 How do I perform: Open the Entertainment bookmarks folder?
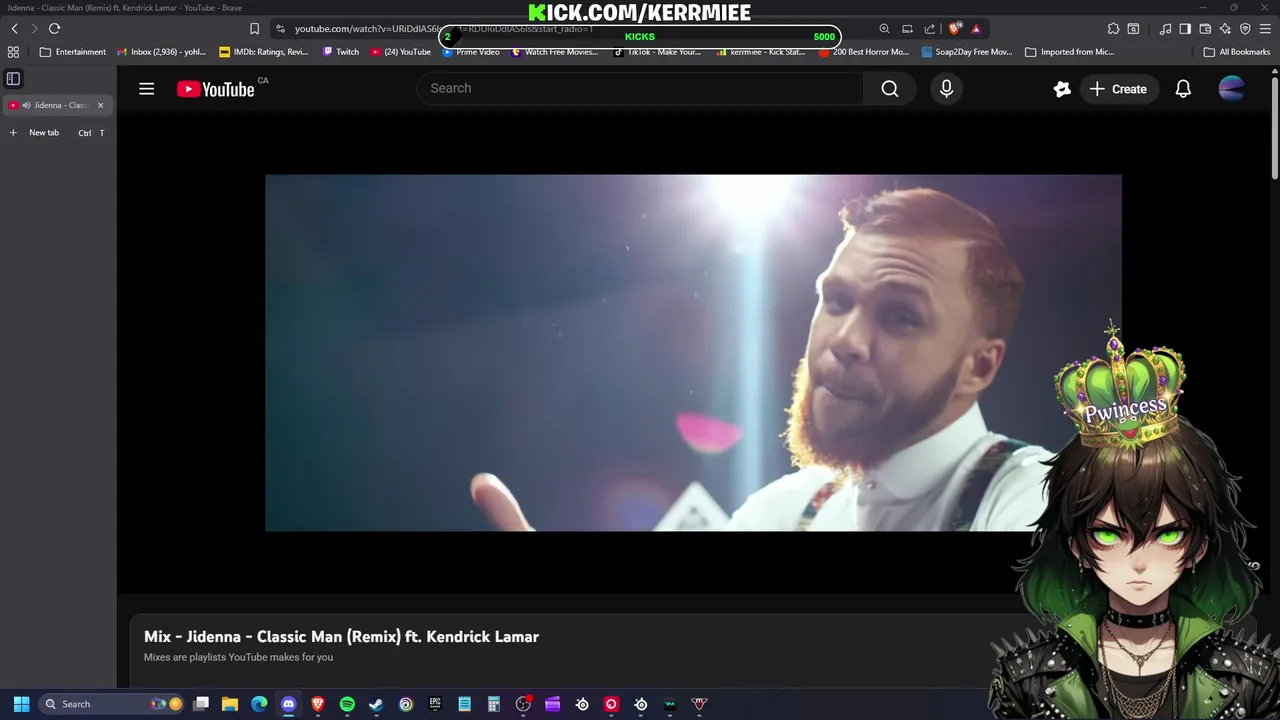72,52
